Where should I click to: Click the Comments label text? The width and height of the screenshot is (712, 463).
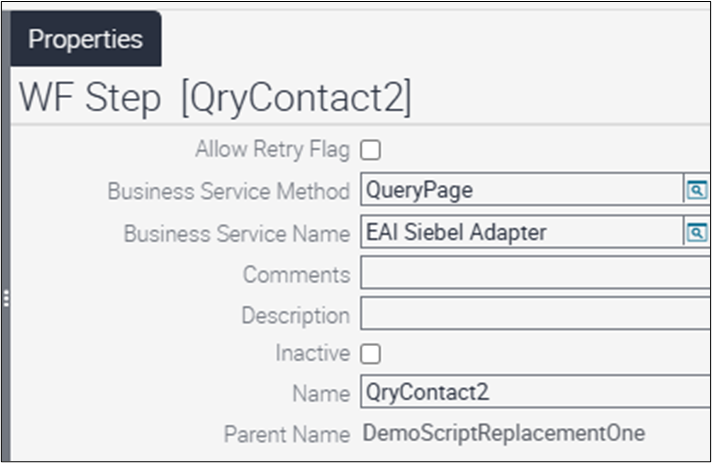coord(296,274)
